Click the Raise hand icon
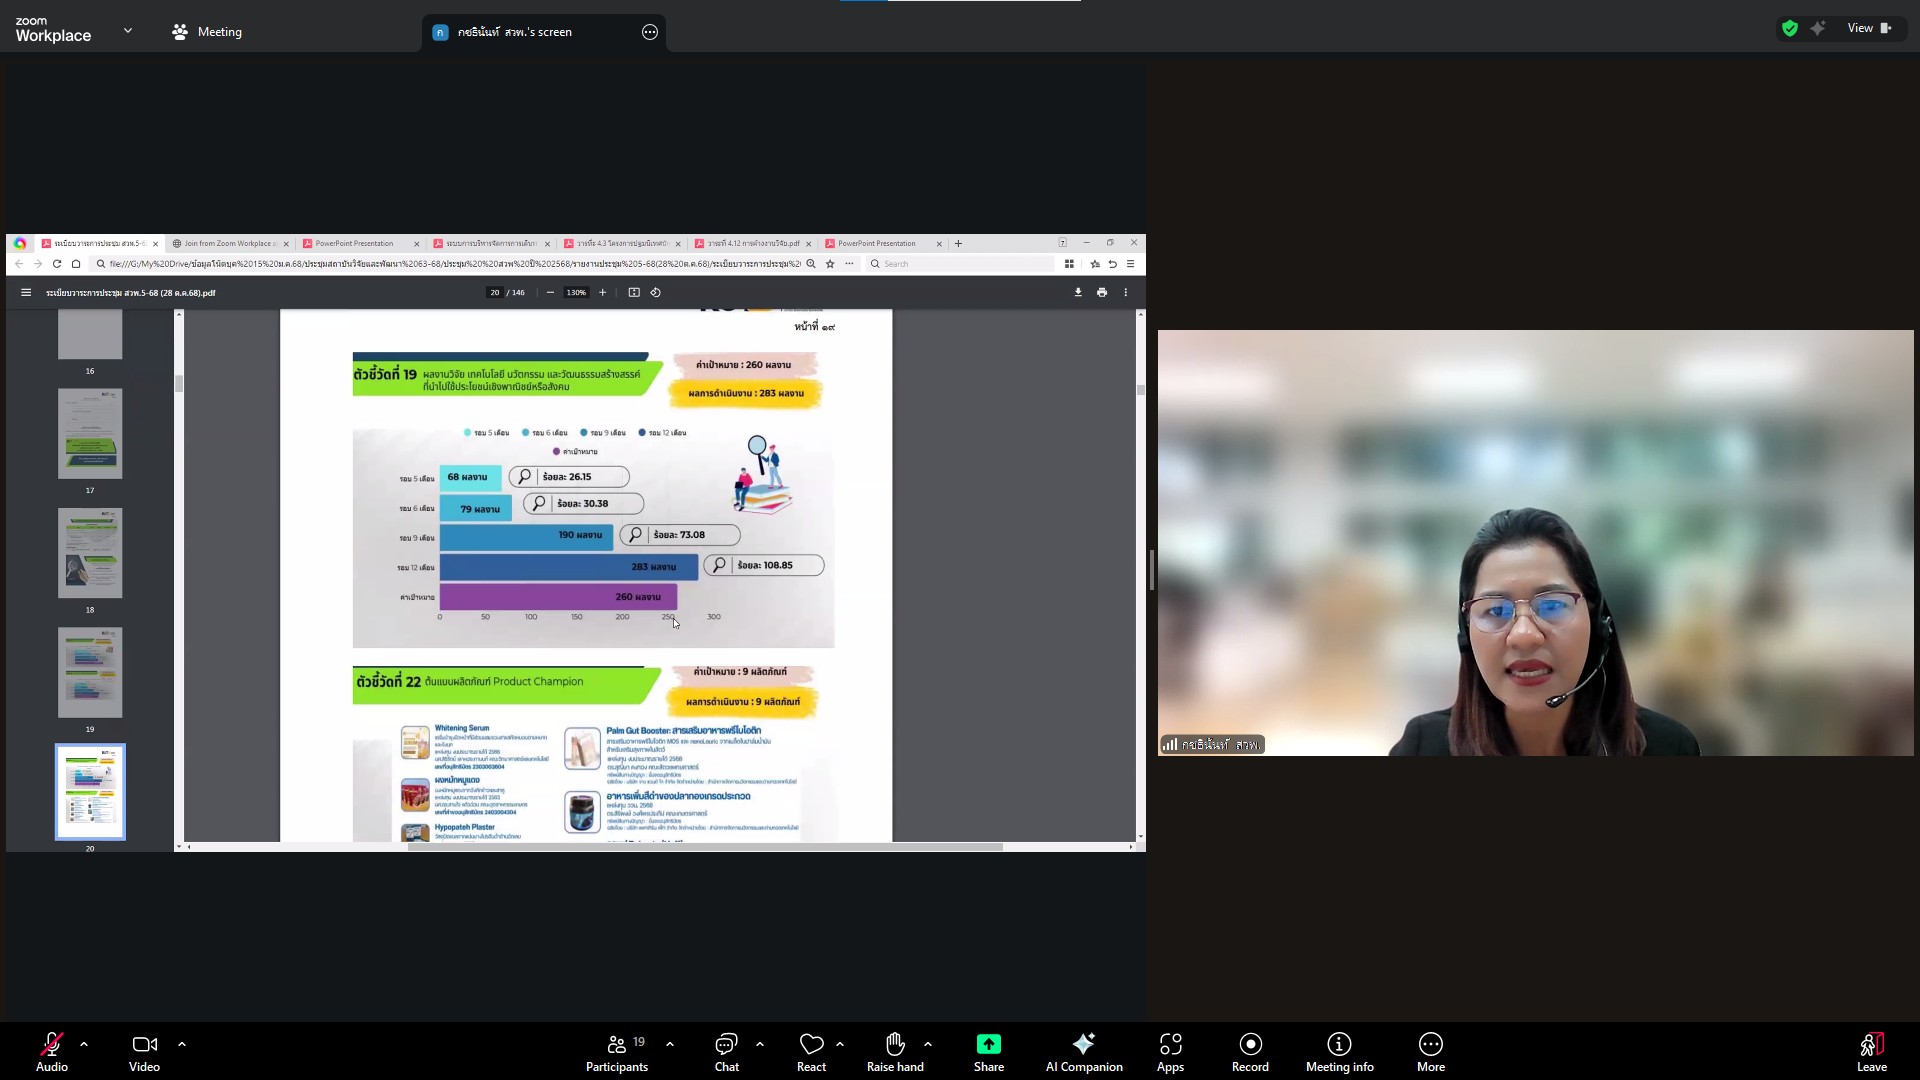The image size is (1920, 1080). [x=895, y=1045]
